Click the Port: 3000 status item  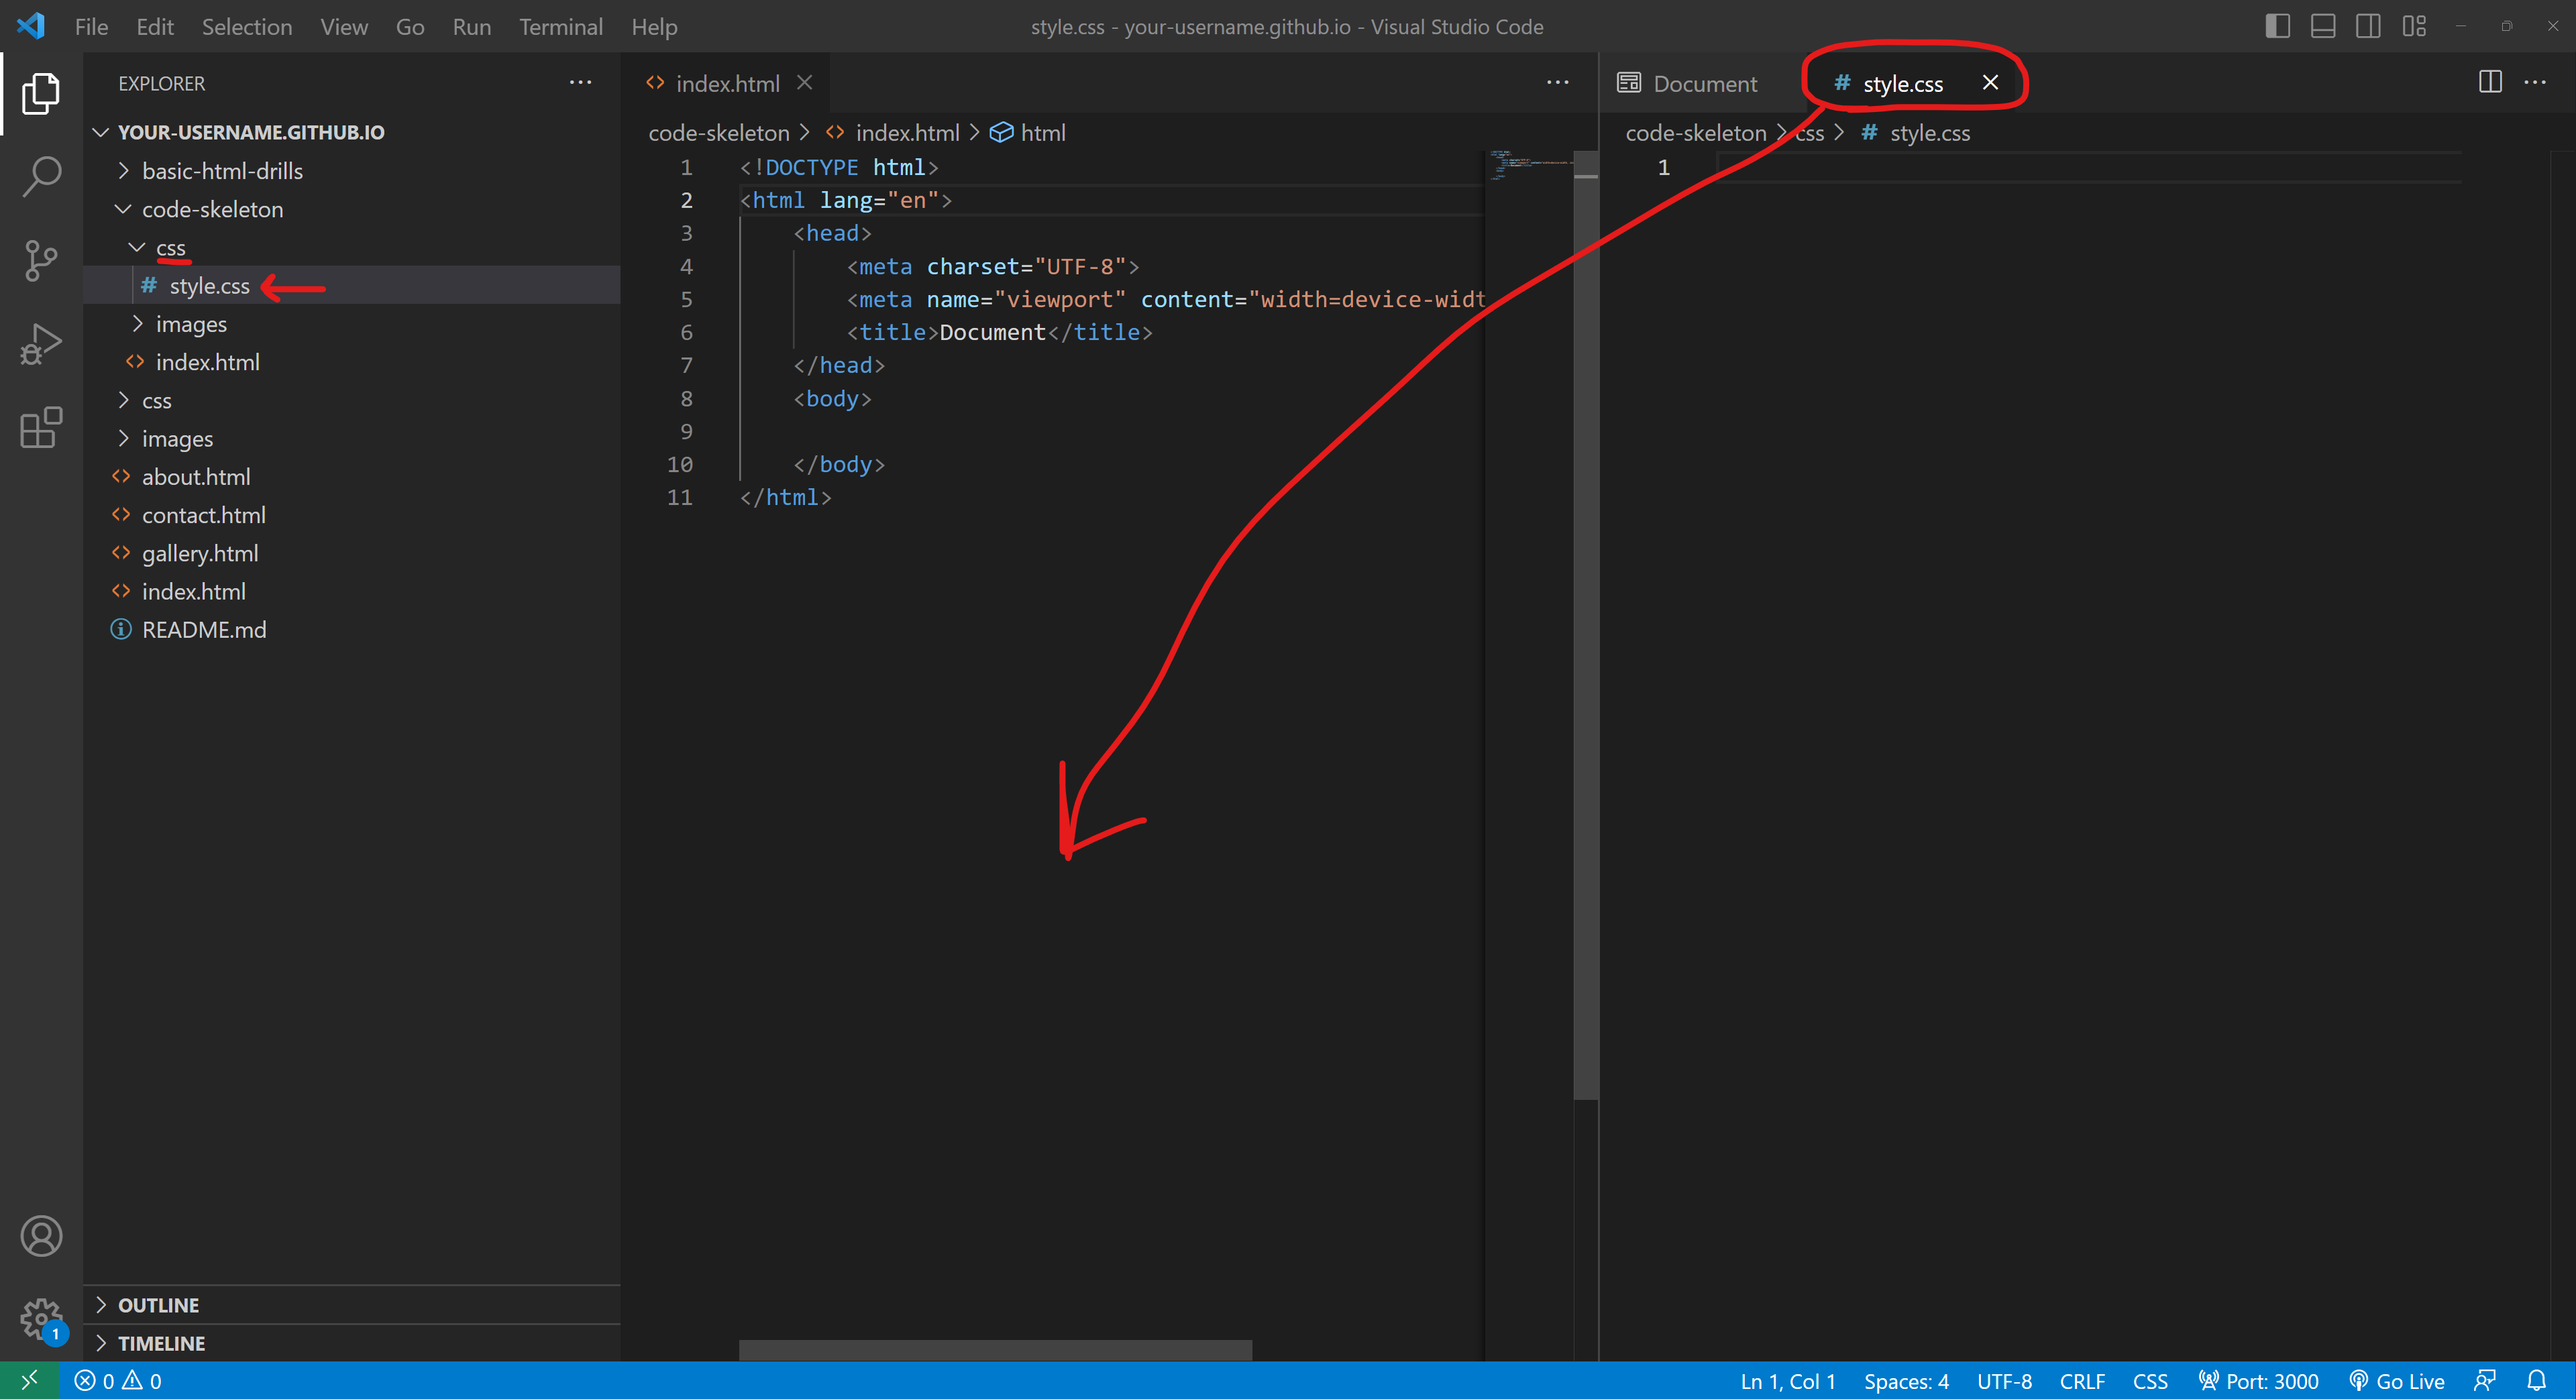click(x=2258, y=1381)
